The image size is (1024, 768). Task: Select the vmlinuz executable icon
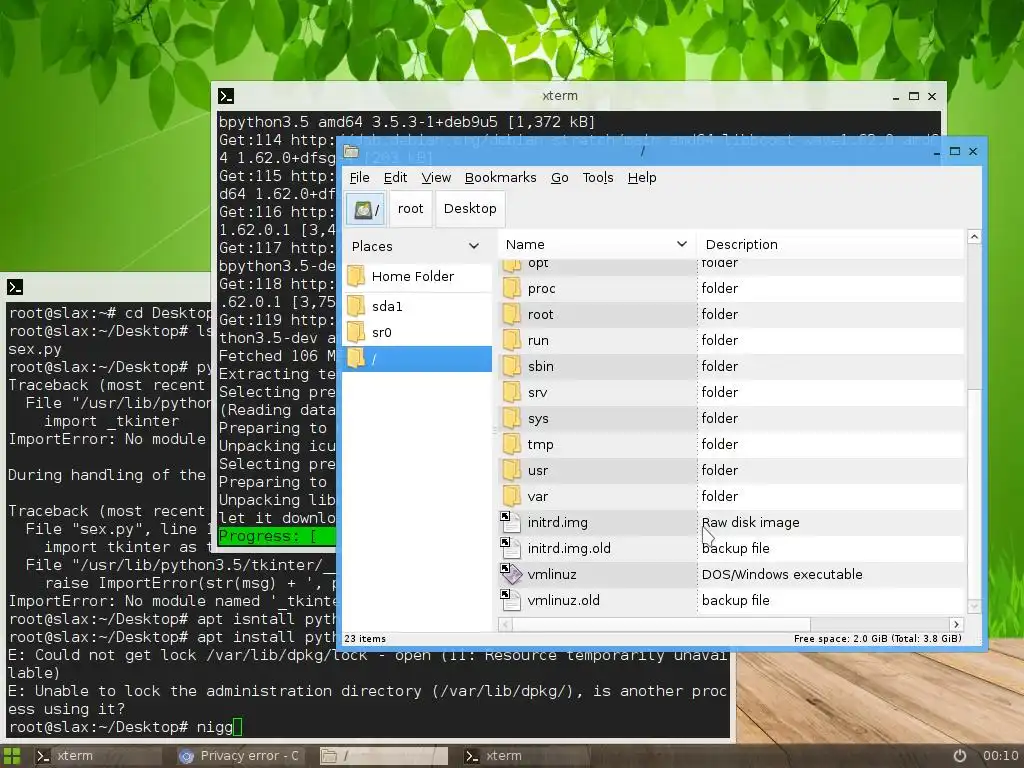pos(511,574)
